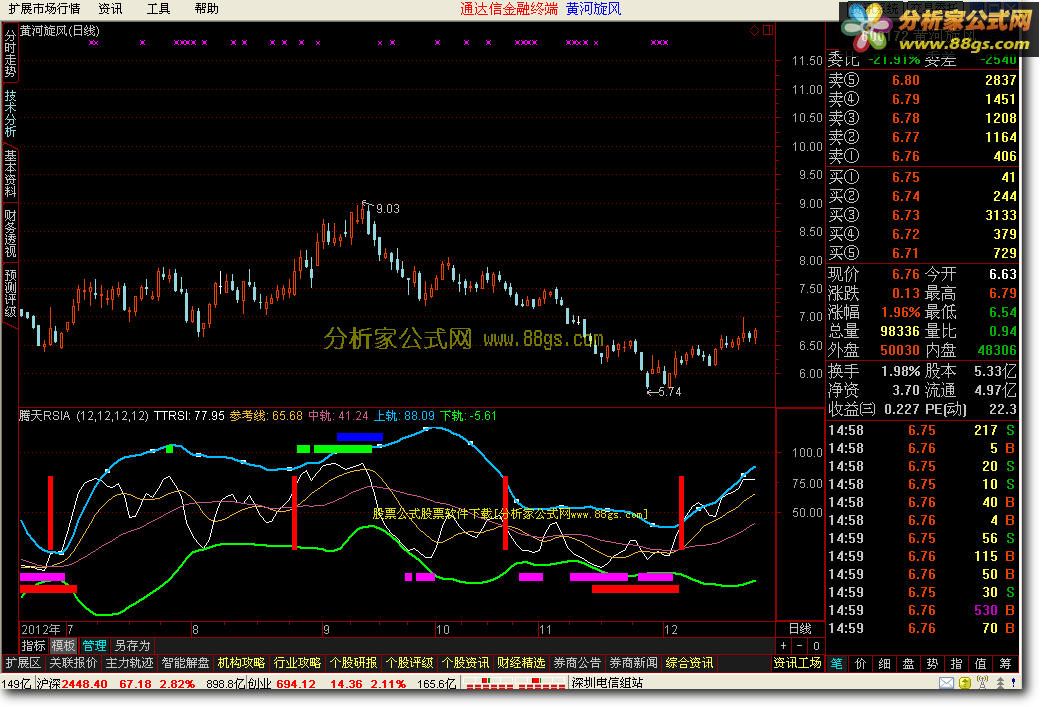Open the 工具 menu
This screenshot has width=1041, height=707.
click(x=158, y=9)
